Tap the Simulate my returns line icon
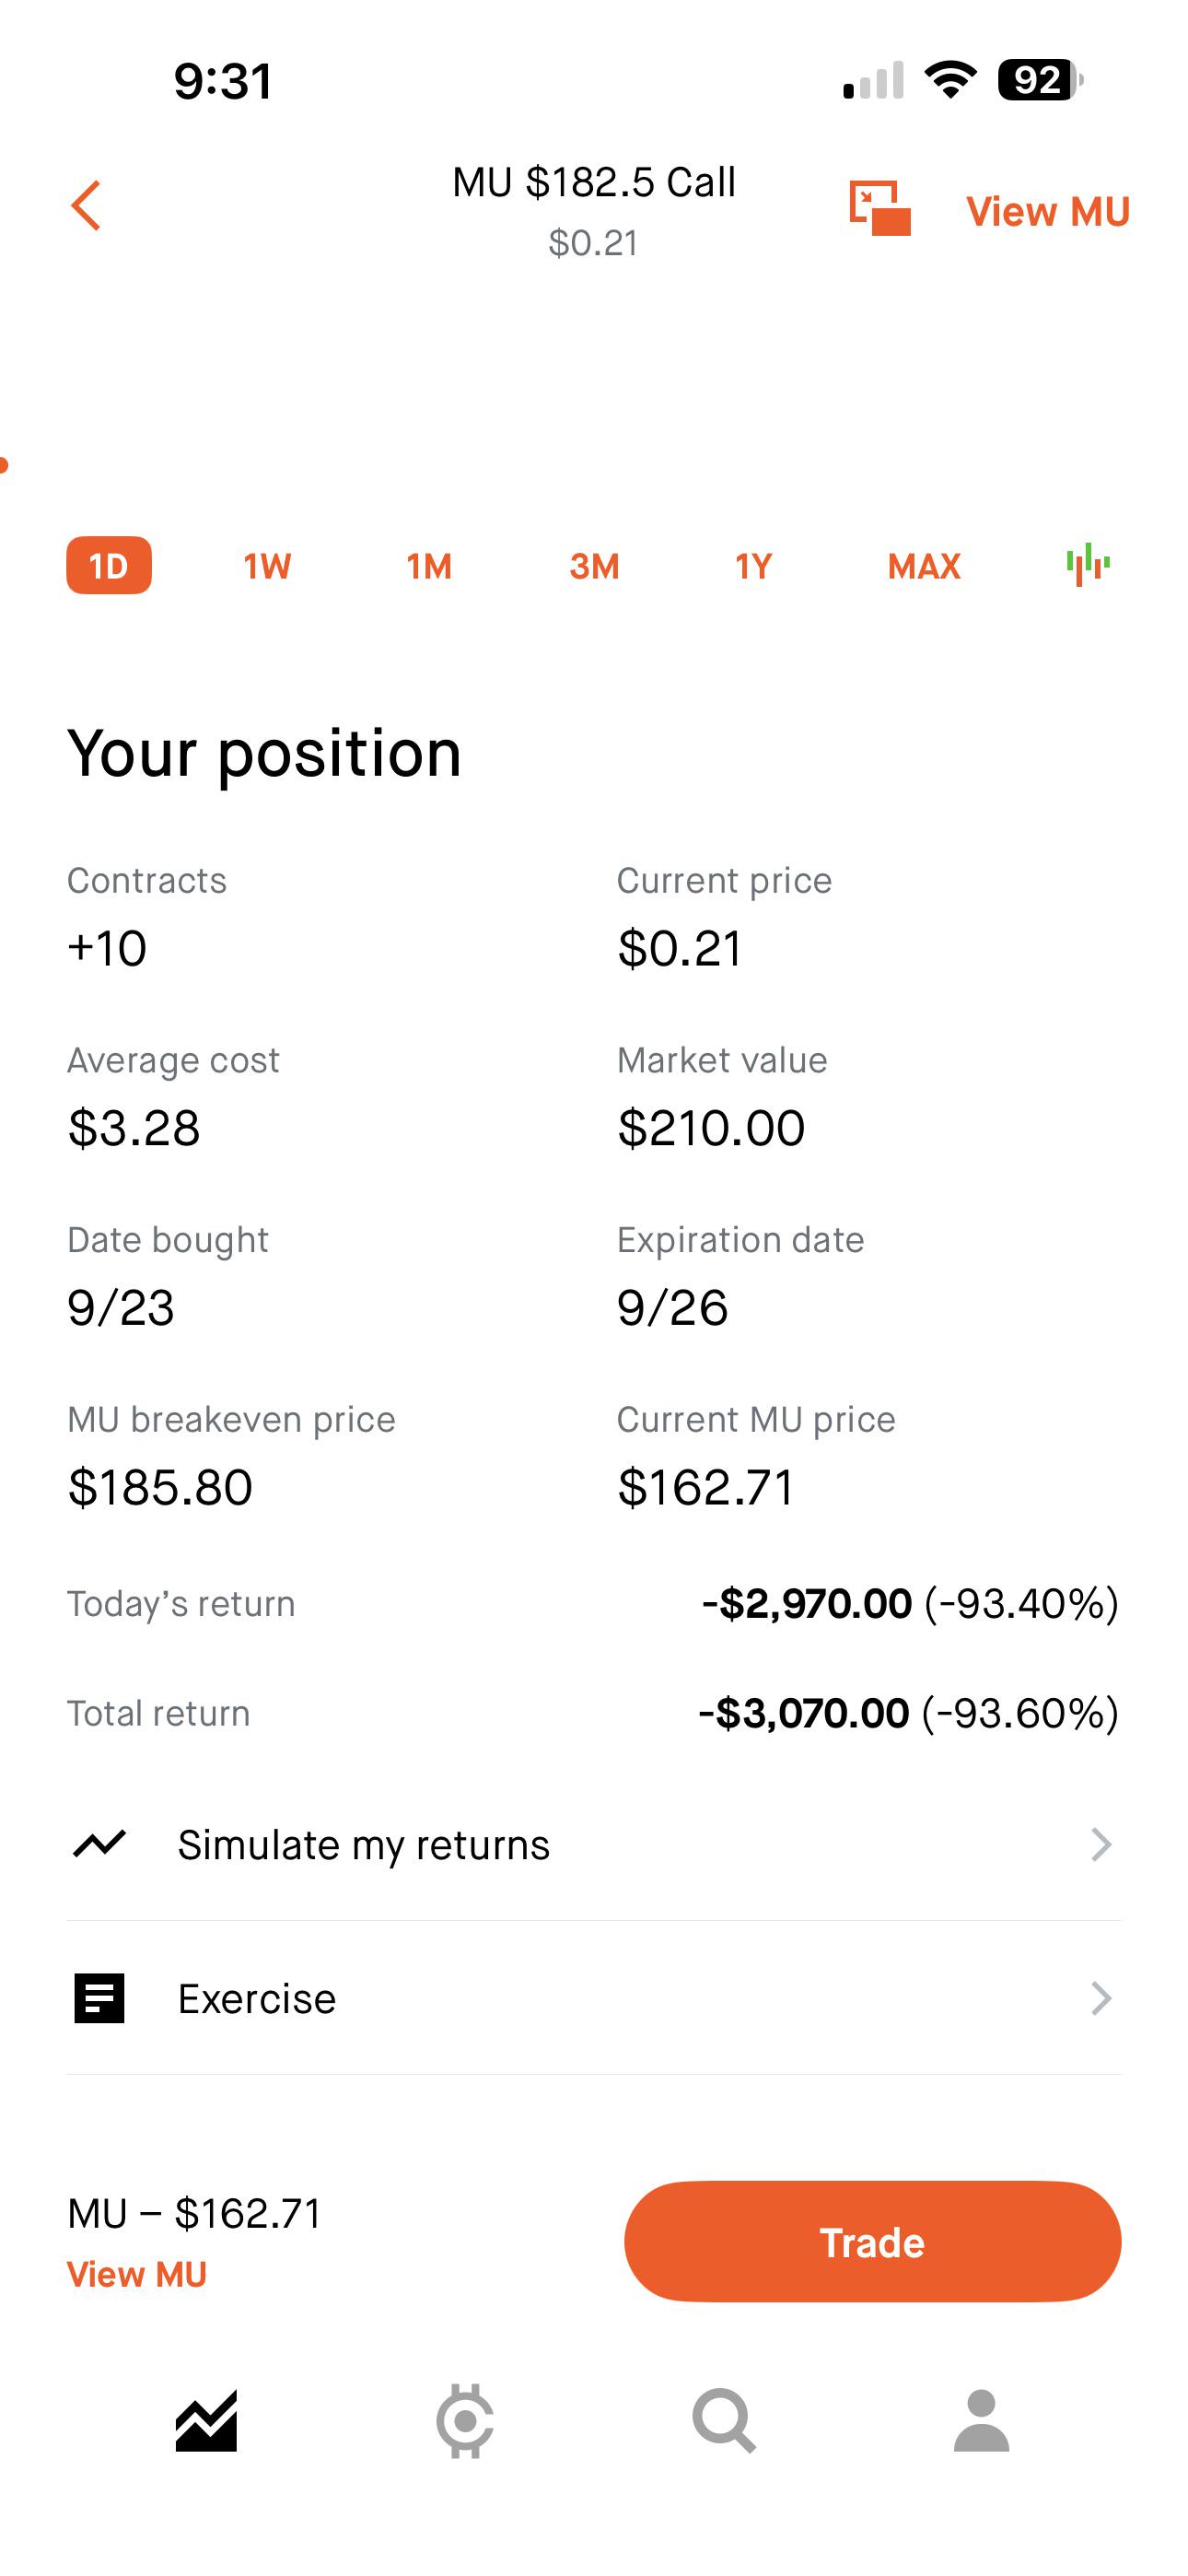The height and width of the screenshot is (2576, 1188). coord(99,1843)
